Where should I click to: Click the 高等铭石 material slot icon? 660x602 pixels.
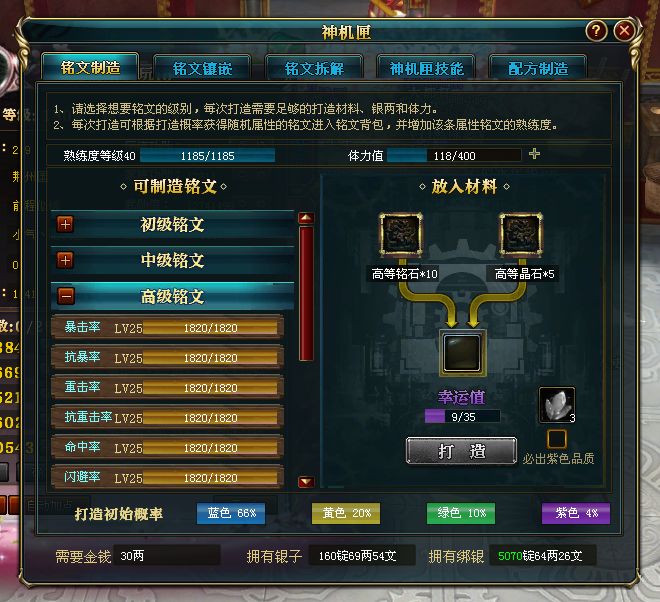[x=401, y=234]
